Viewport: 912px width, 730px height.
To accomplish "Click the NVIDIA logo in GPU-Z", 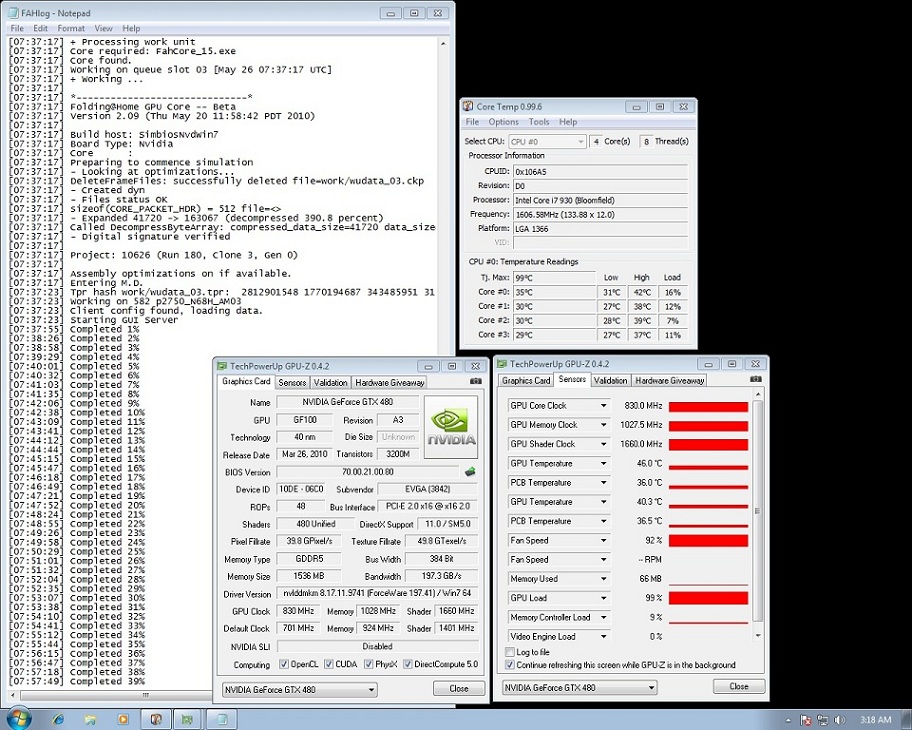I will click(451, 426).
